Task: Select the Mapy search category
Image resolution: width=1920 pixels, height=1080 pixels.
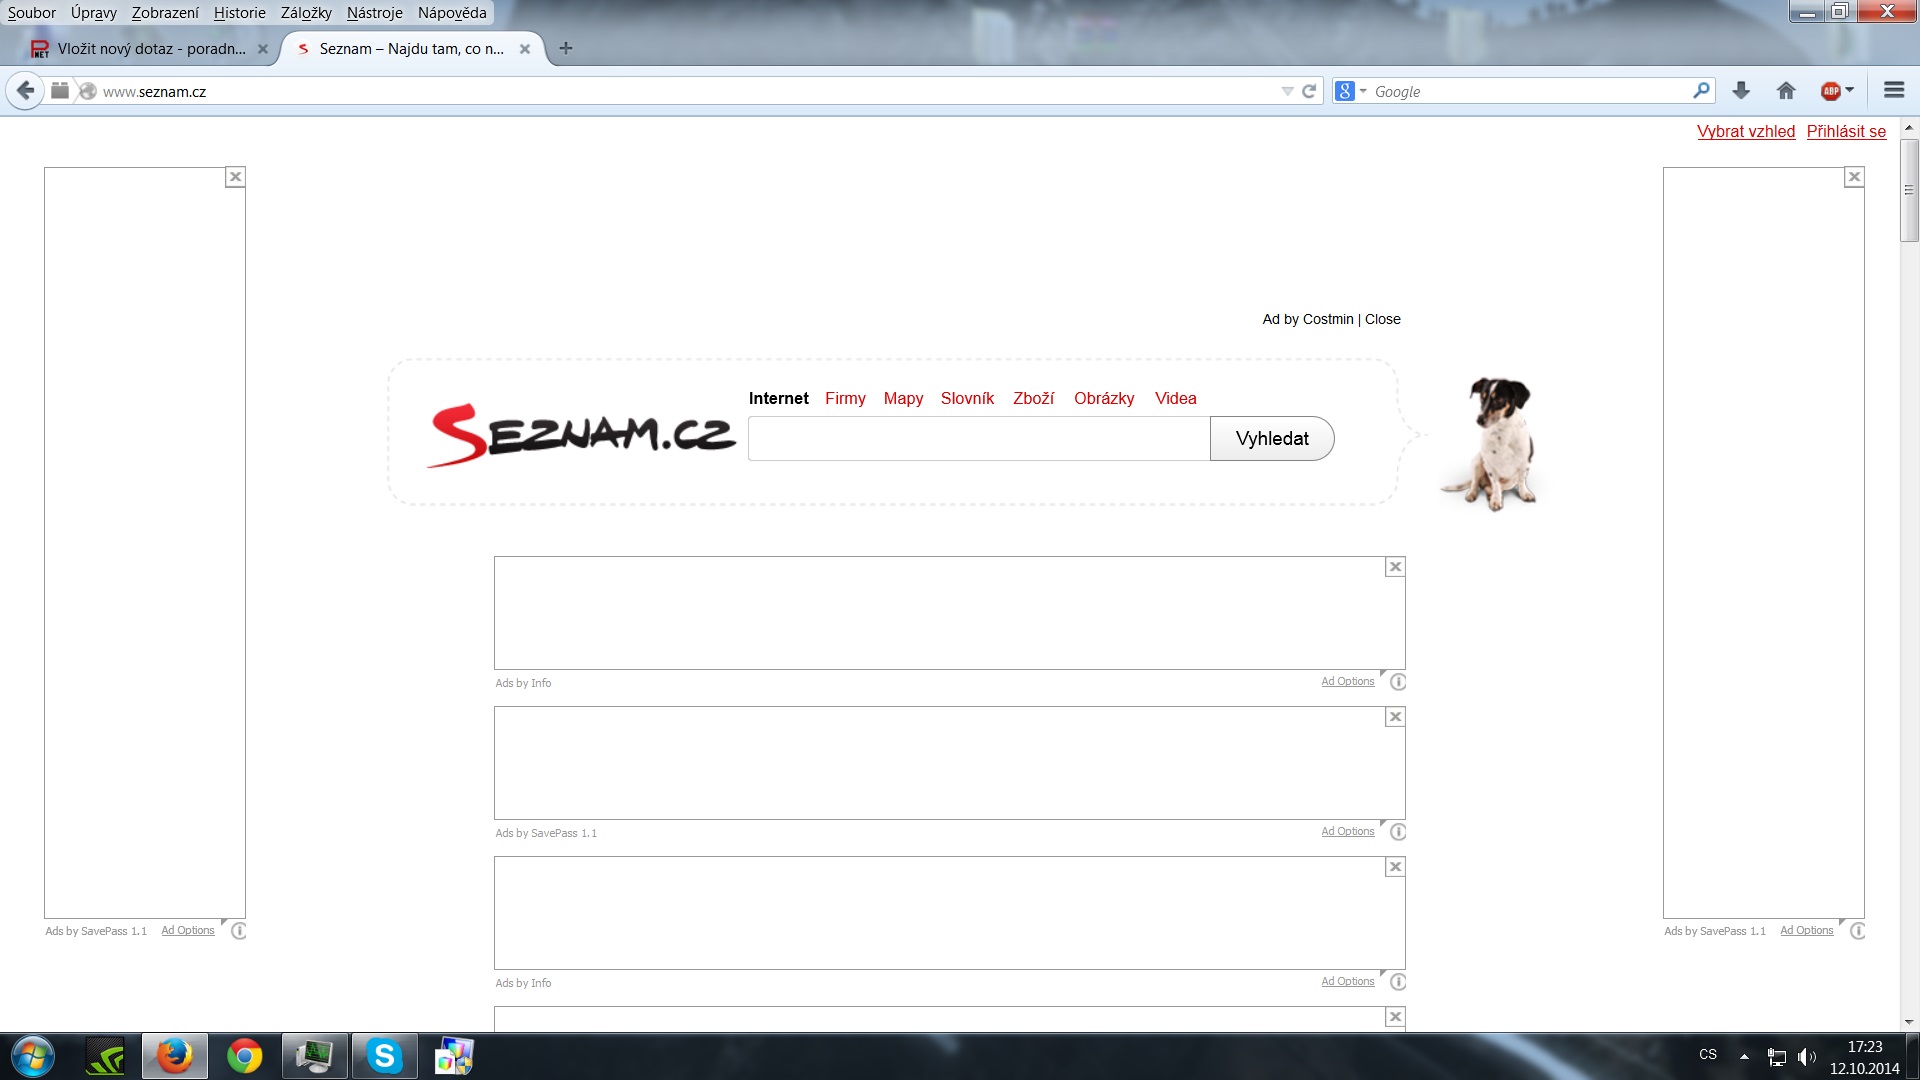Action: [903, 398]
